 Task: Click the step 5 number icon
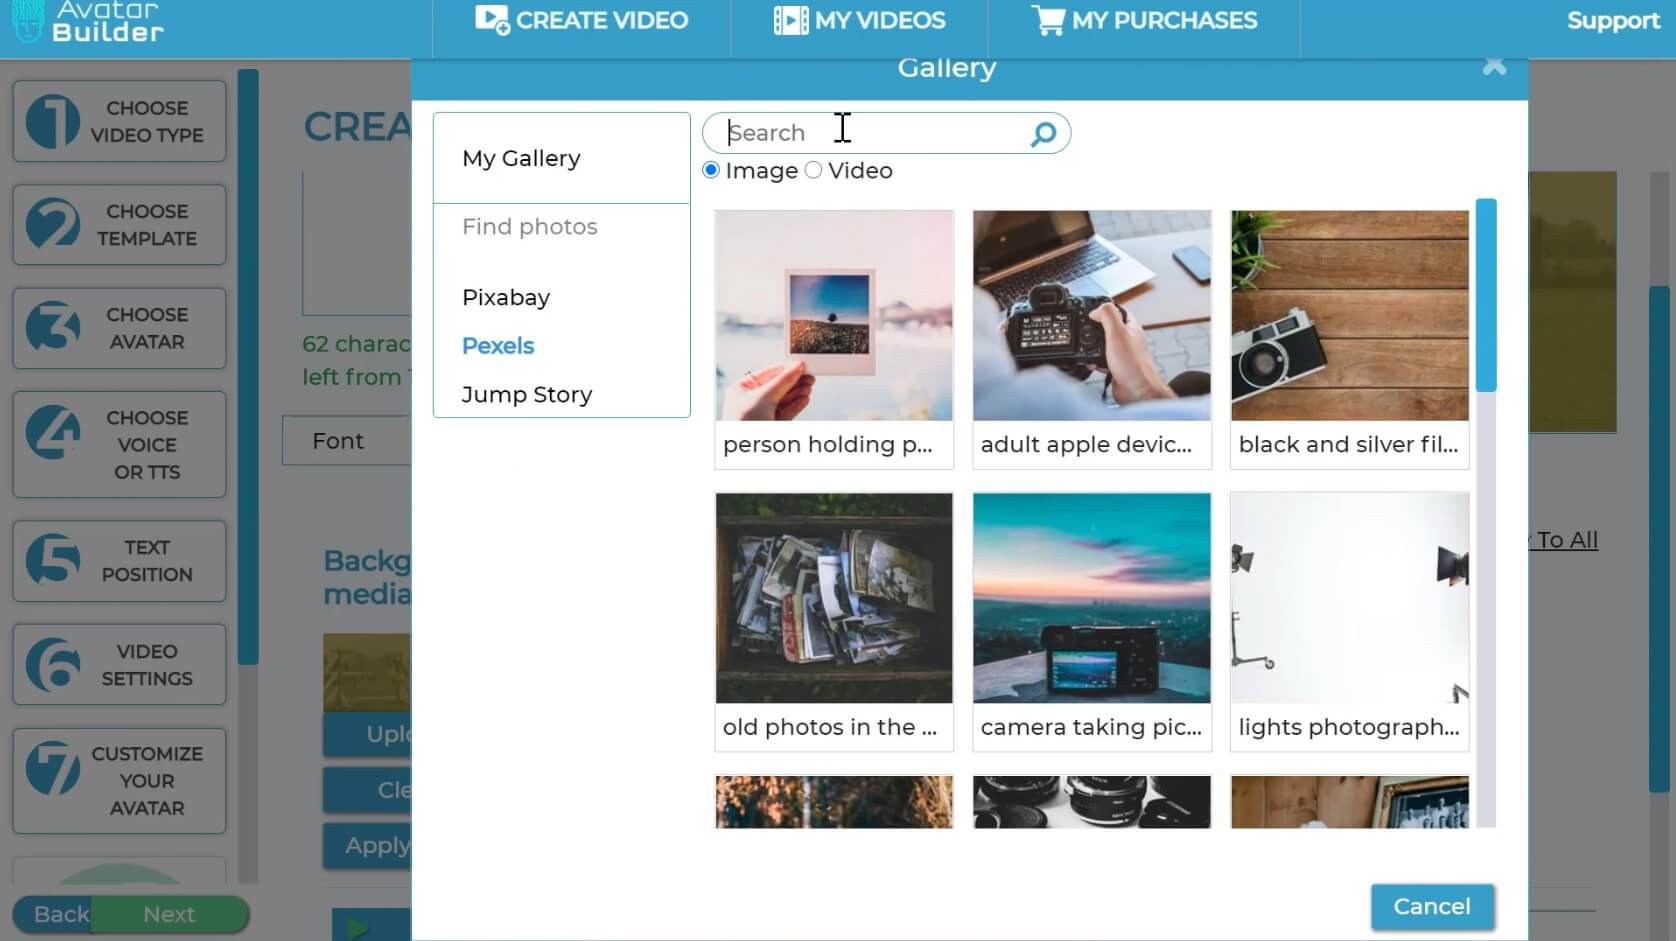(53, 560)
